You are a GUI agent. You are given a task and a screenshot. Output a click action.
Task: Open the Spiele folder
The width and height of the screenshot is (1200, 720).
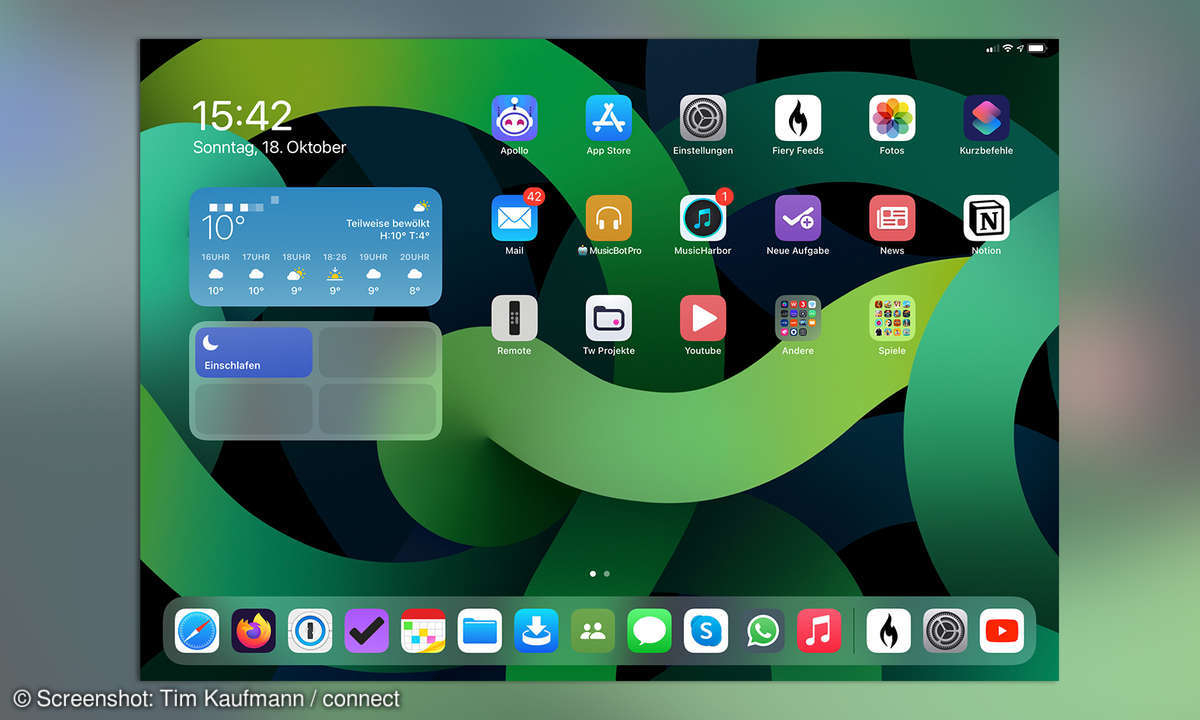click(x=892, y=318)
